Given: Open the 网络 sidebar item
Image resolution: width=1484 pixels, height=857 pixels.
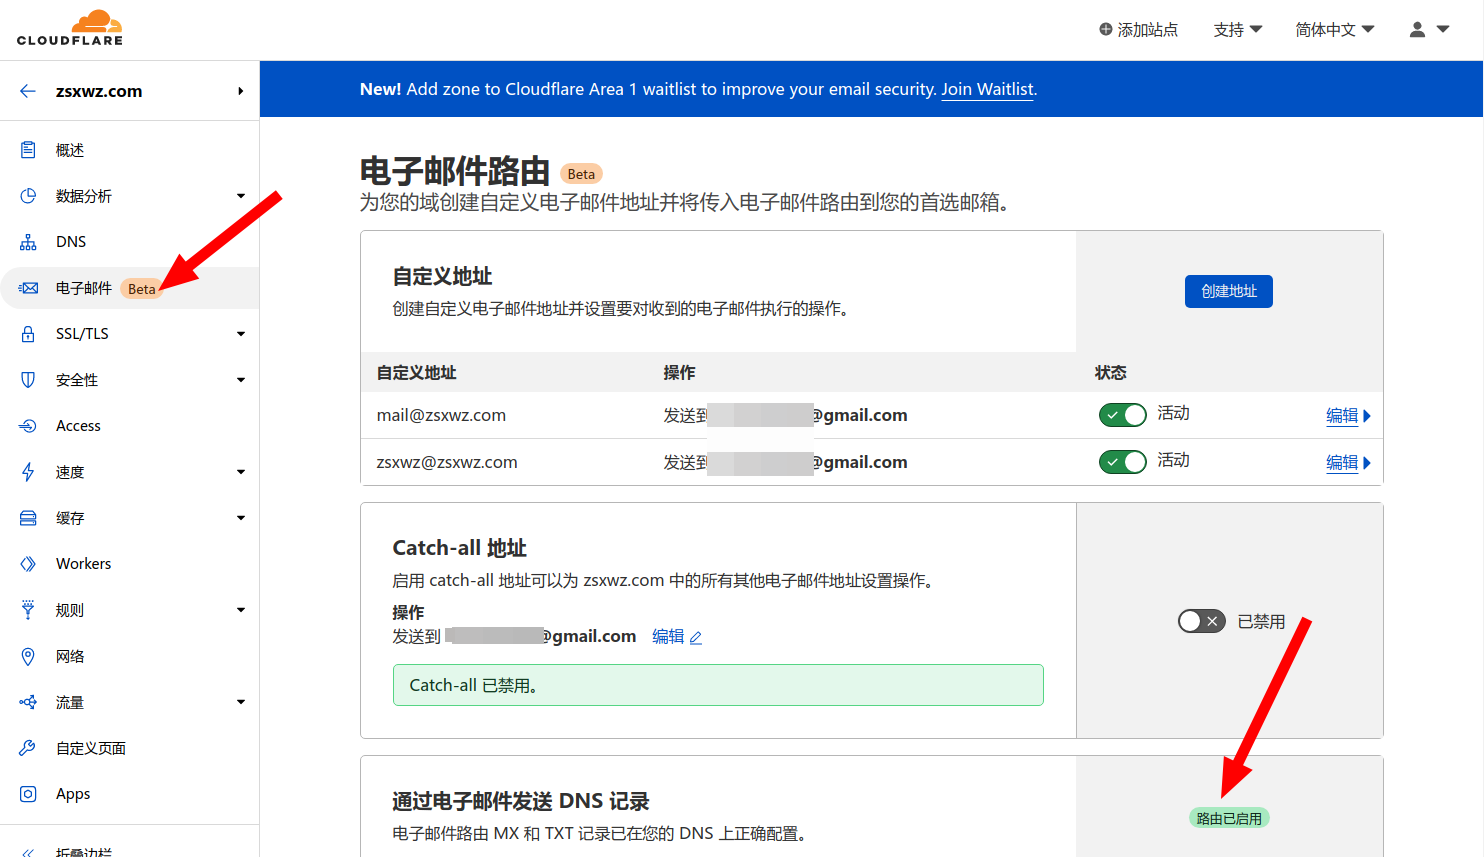Looking at the screenshot, I should pos(130,656).
